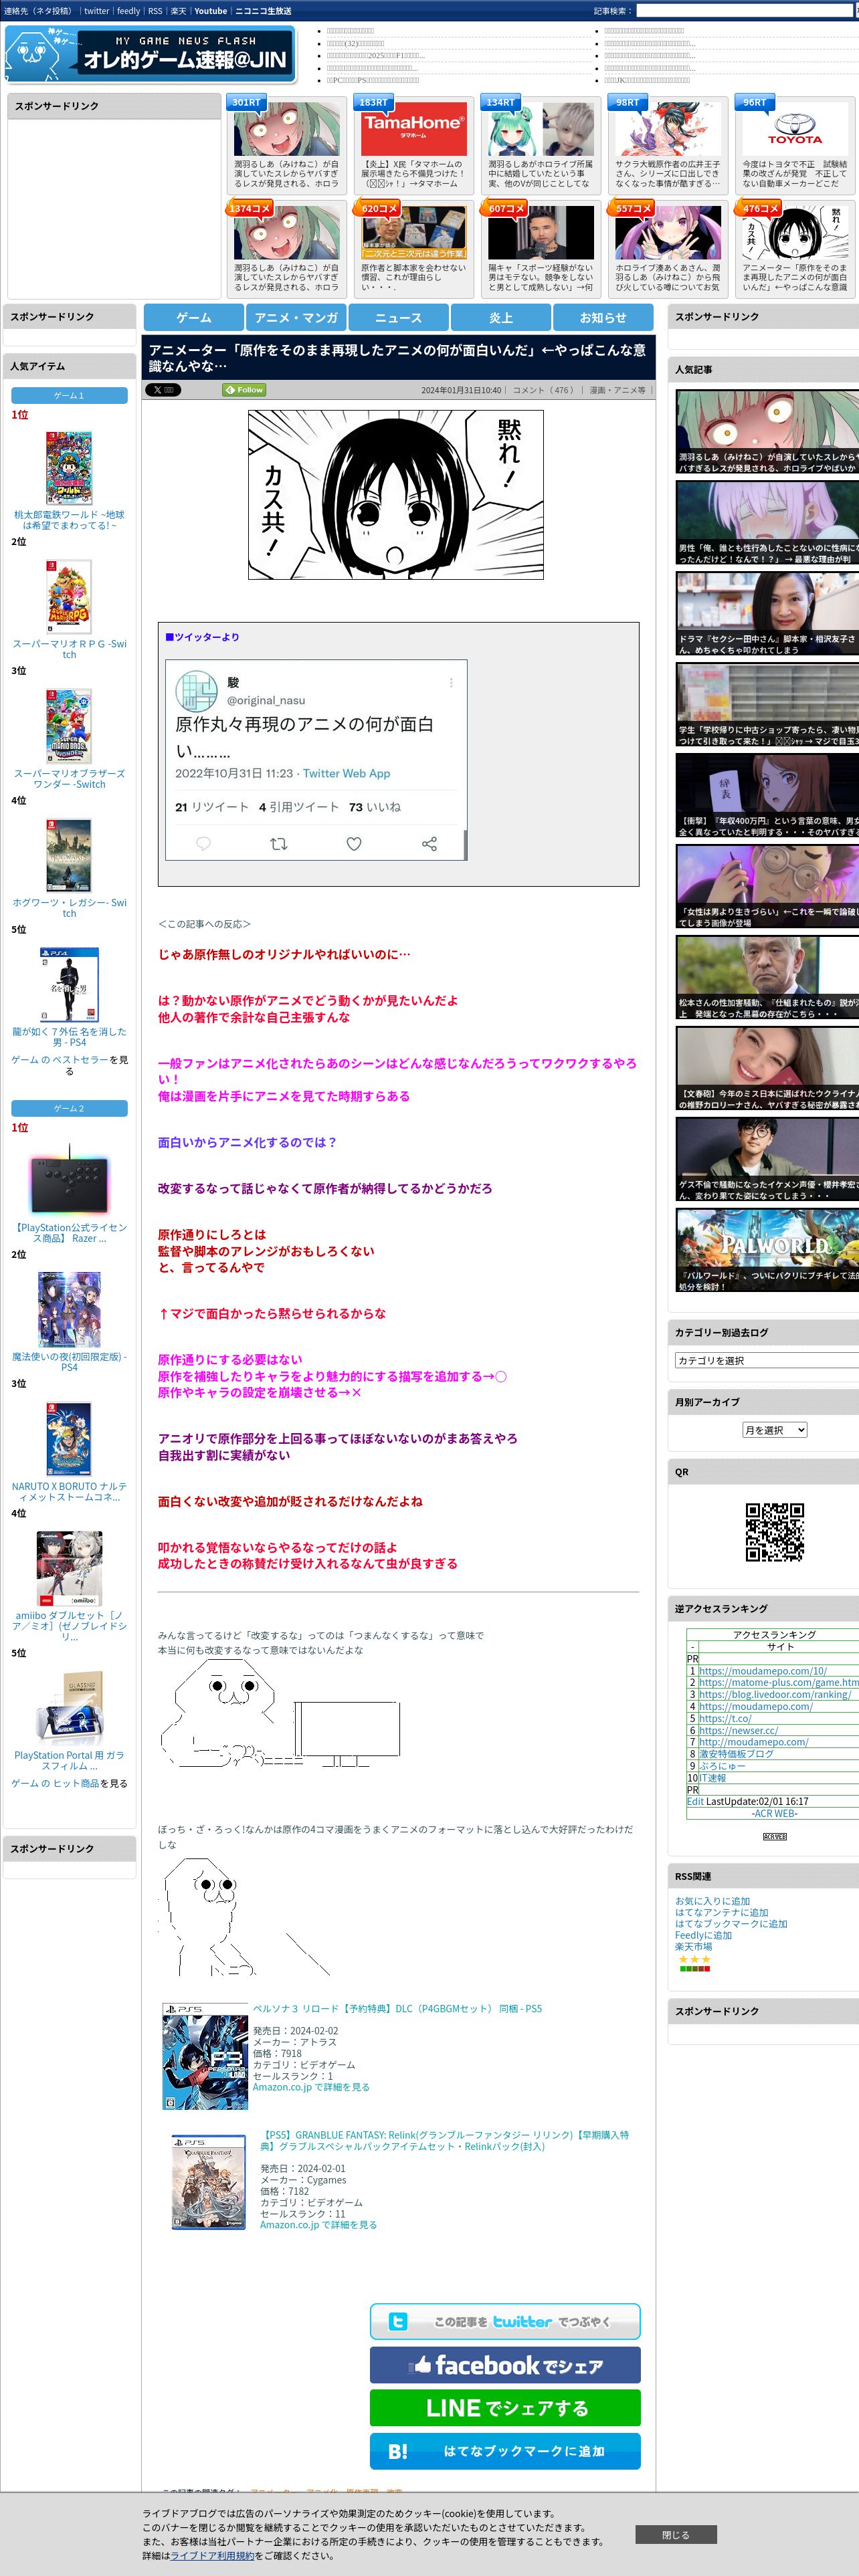Open the ニュース navigation tab

coord(398,317)
